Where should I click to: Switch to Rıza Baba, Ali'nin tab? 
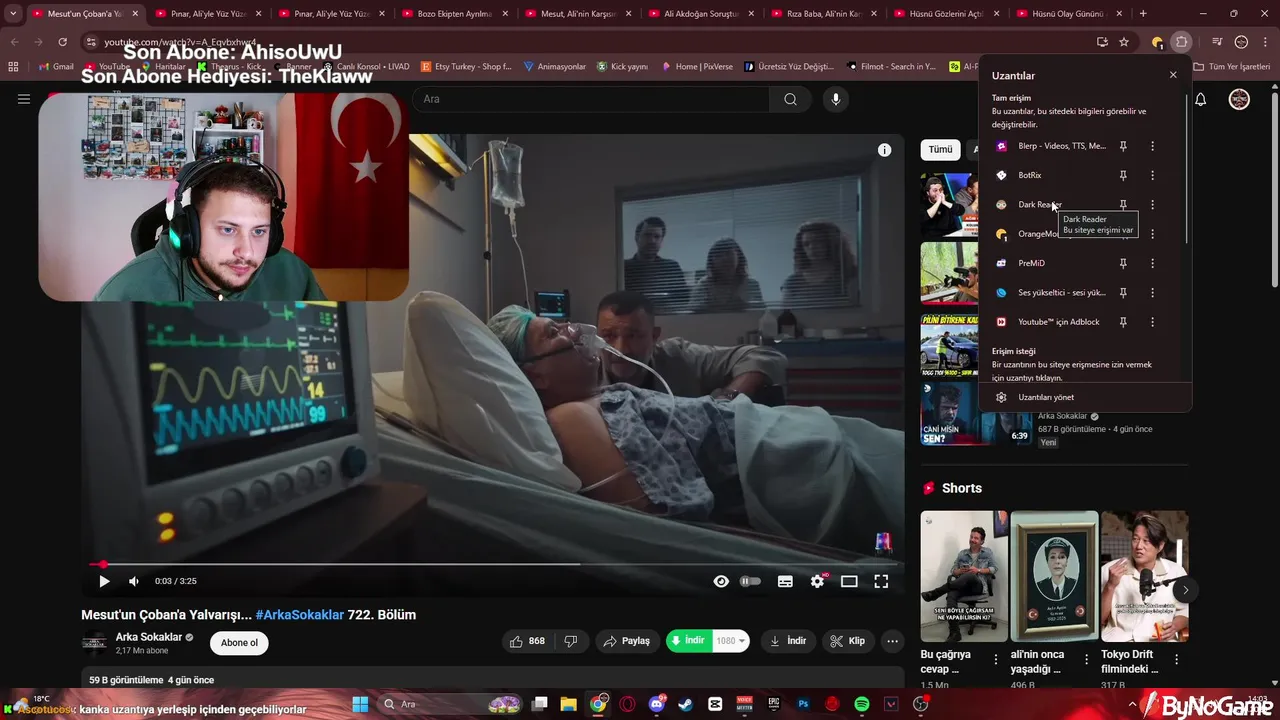[824, 14]
